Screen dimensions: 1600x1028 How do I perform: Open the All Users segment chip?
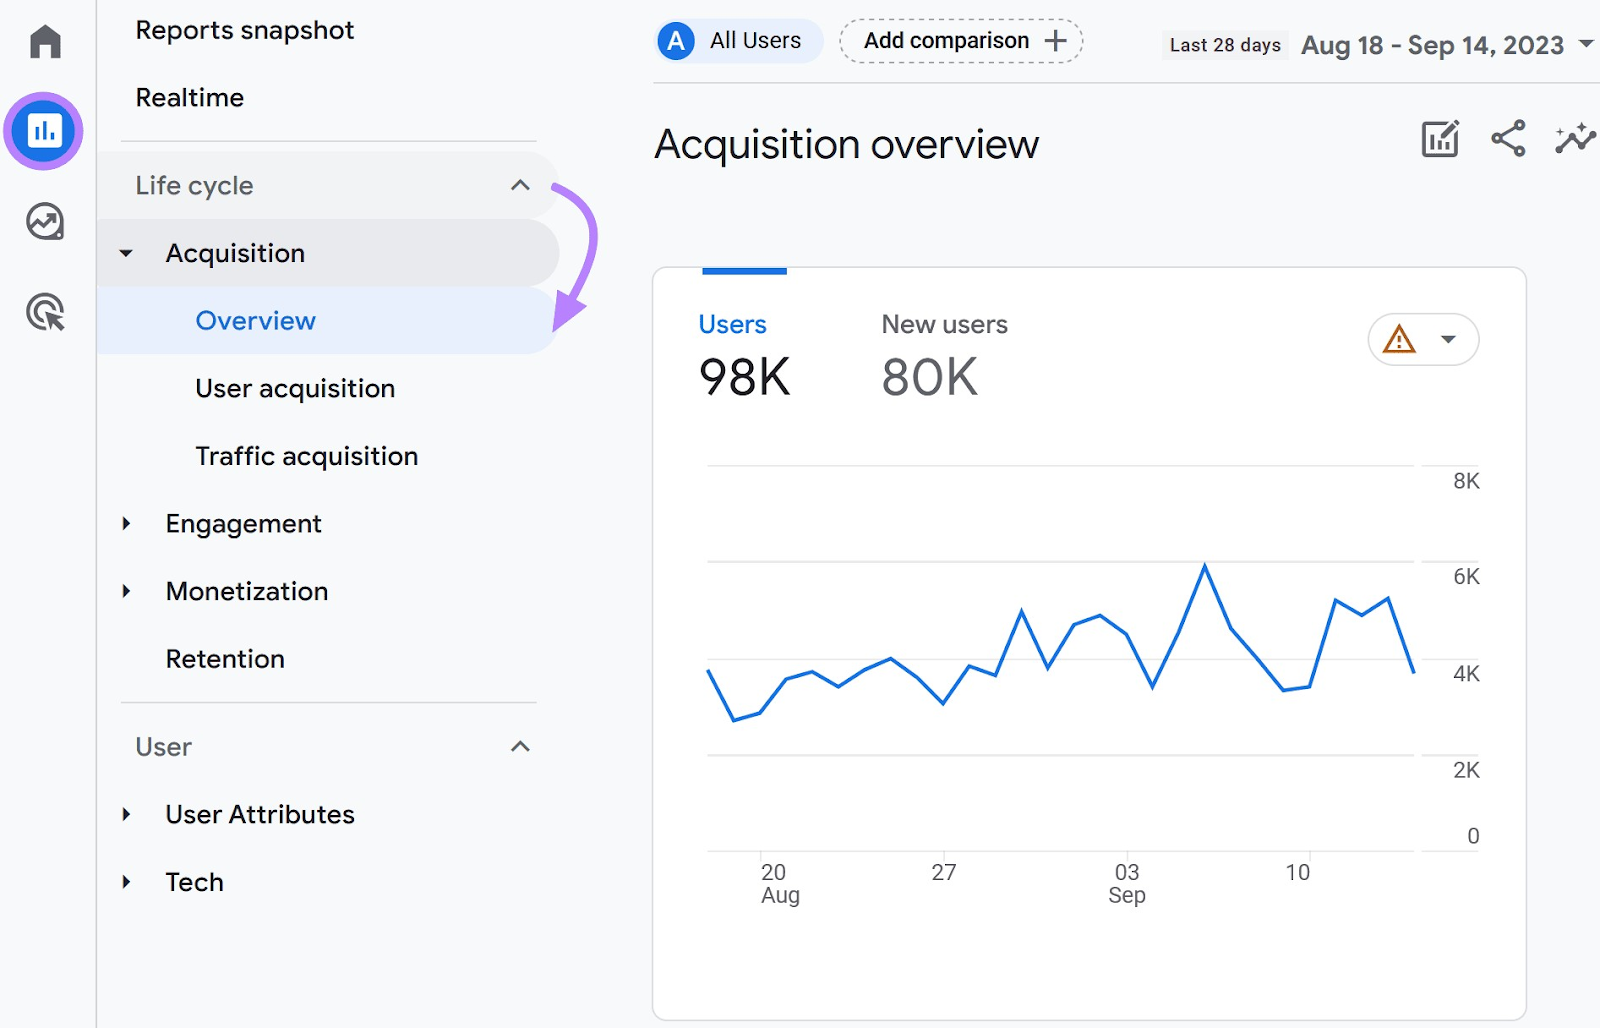(x=737, y=41)
